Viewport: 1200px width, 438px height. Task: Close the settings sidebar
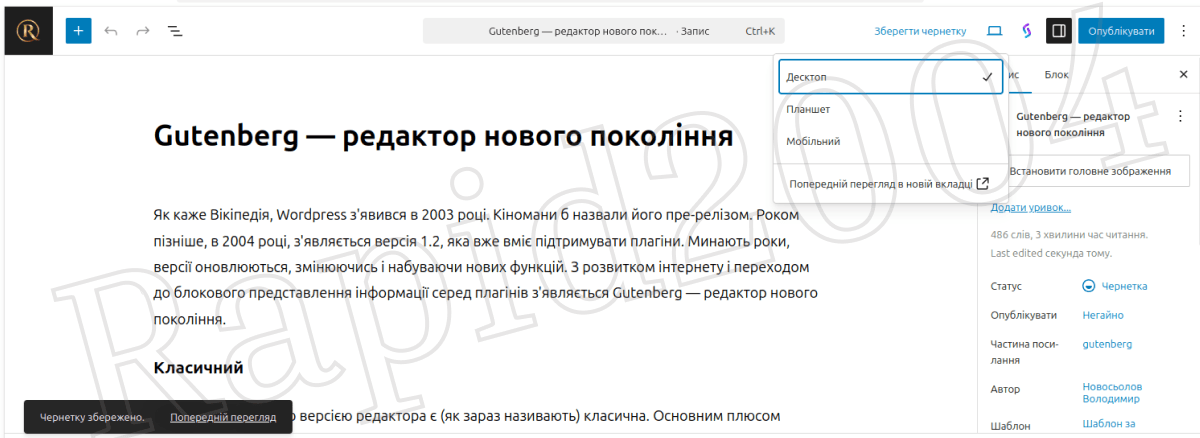(1182, 75)
